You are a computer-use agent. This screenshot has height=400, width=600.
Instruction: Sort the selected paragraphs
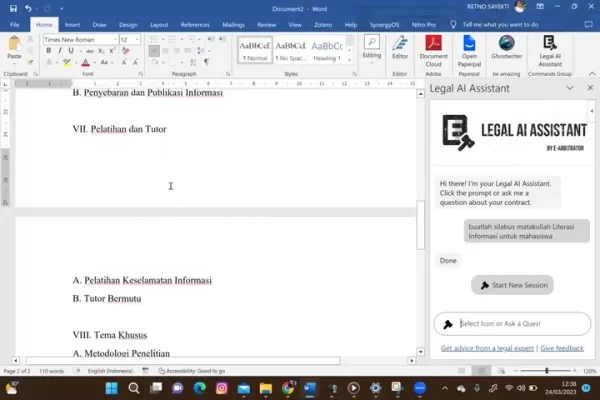click(193, 62)
